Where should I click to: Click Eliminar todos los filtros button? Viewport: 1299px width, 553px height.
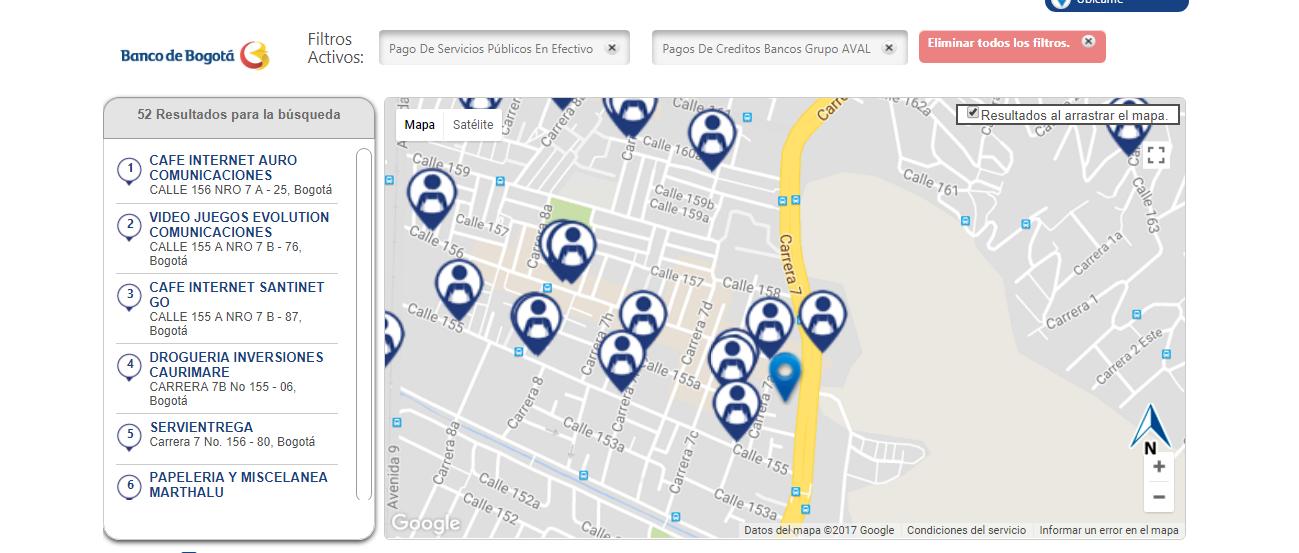(x=1012, y=46)
